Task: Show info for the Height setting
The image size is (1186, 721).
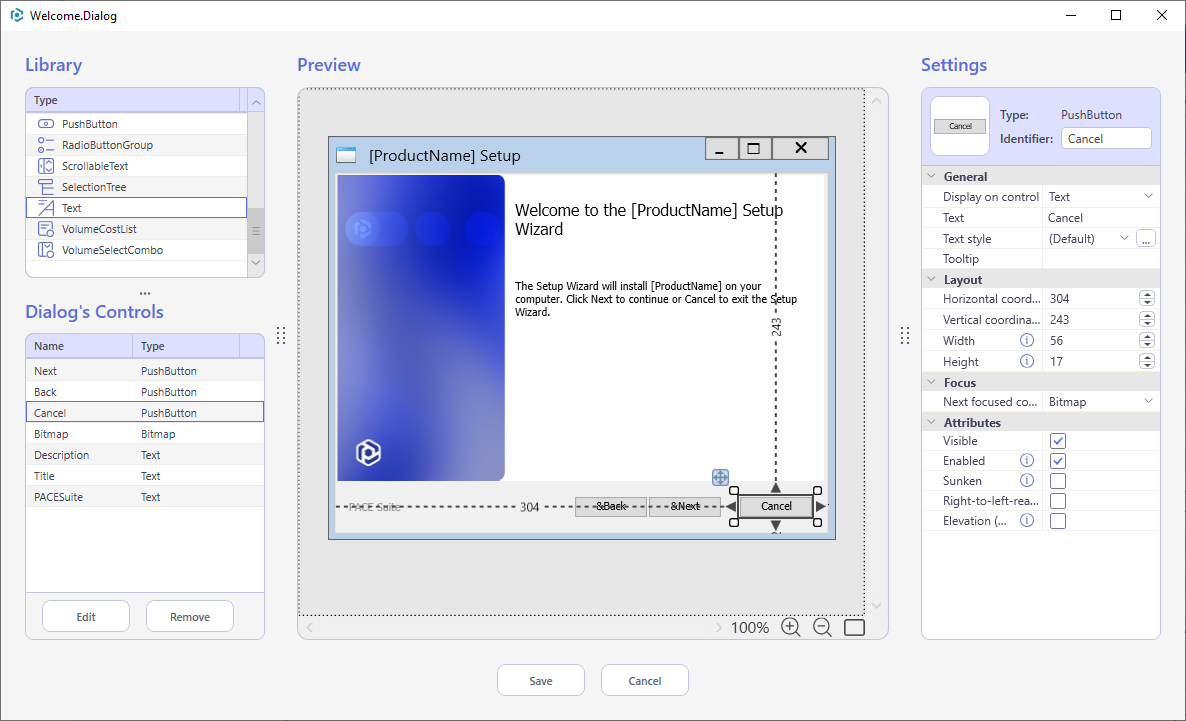Action: (x=1026, y=361)
